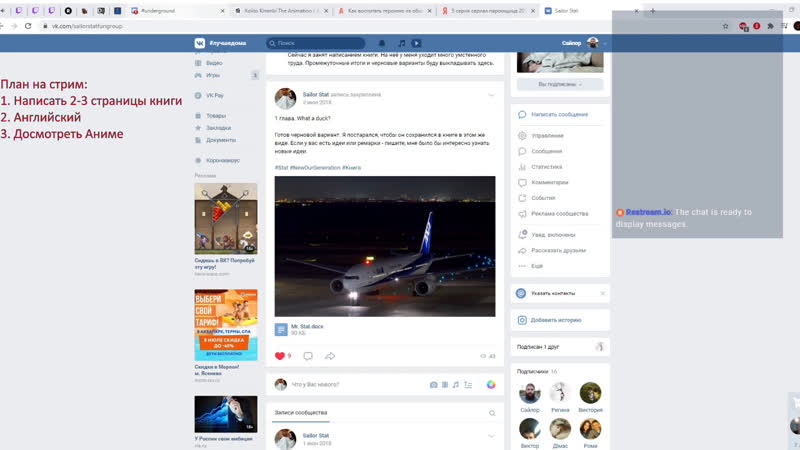Open 'Закладки' in left sidebar
This screenshot has width=800, height=450.
pos(218,128)
